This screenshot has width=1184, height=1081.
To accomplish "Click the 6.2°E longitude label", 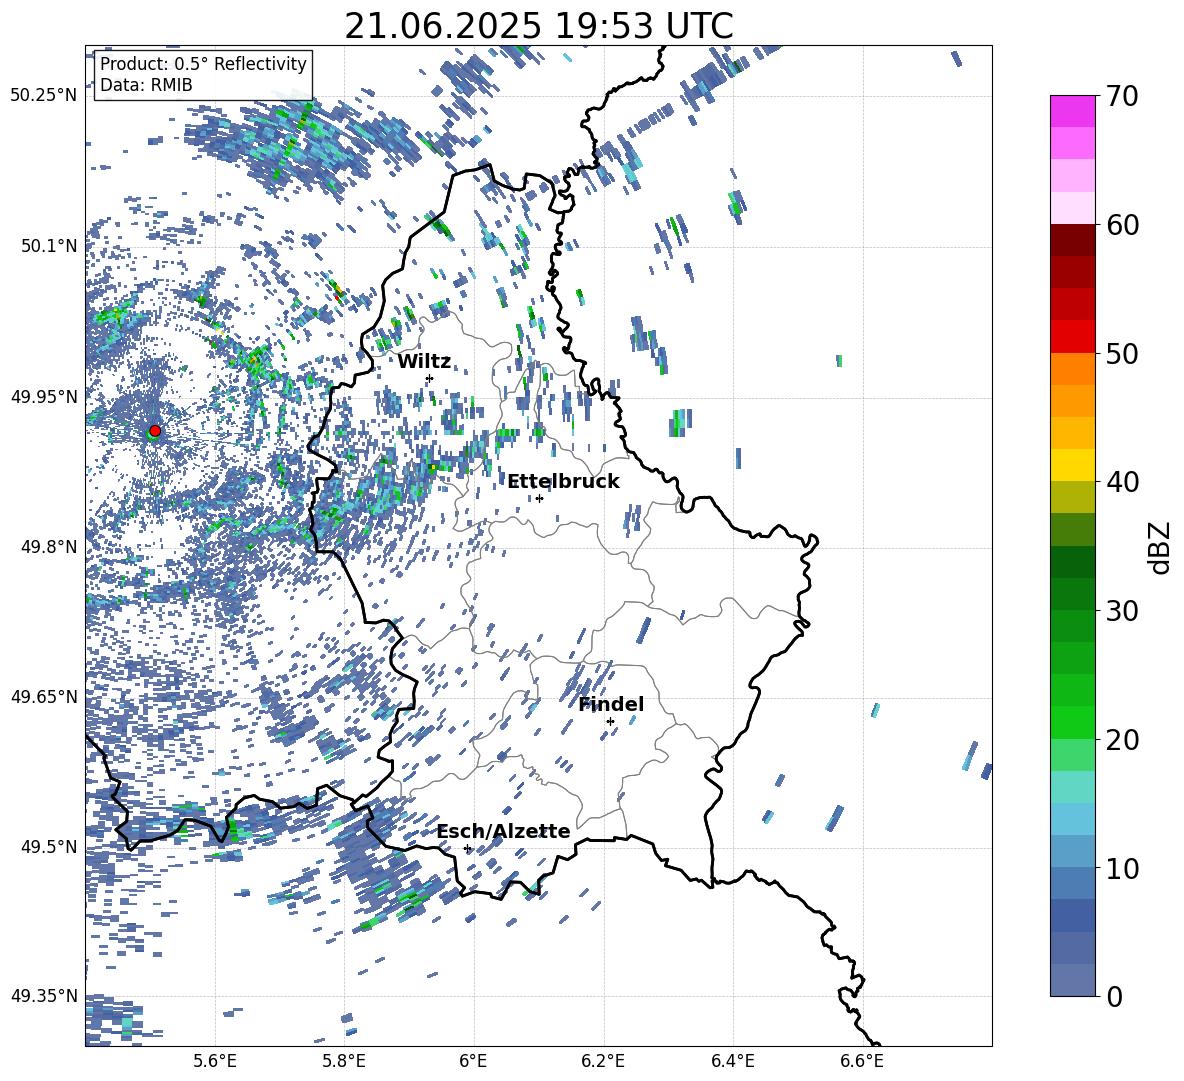I will click(603, 1061).
